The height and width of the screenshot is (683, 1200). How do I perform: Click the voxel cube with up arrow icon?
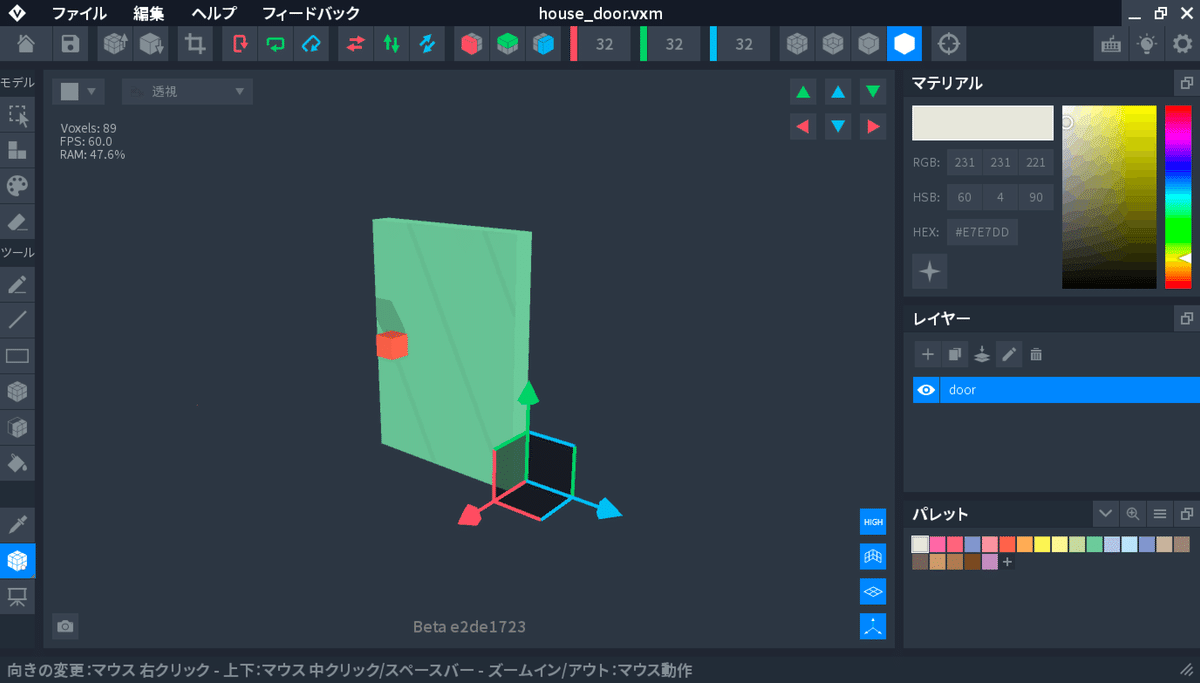[x=116, y=44]
